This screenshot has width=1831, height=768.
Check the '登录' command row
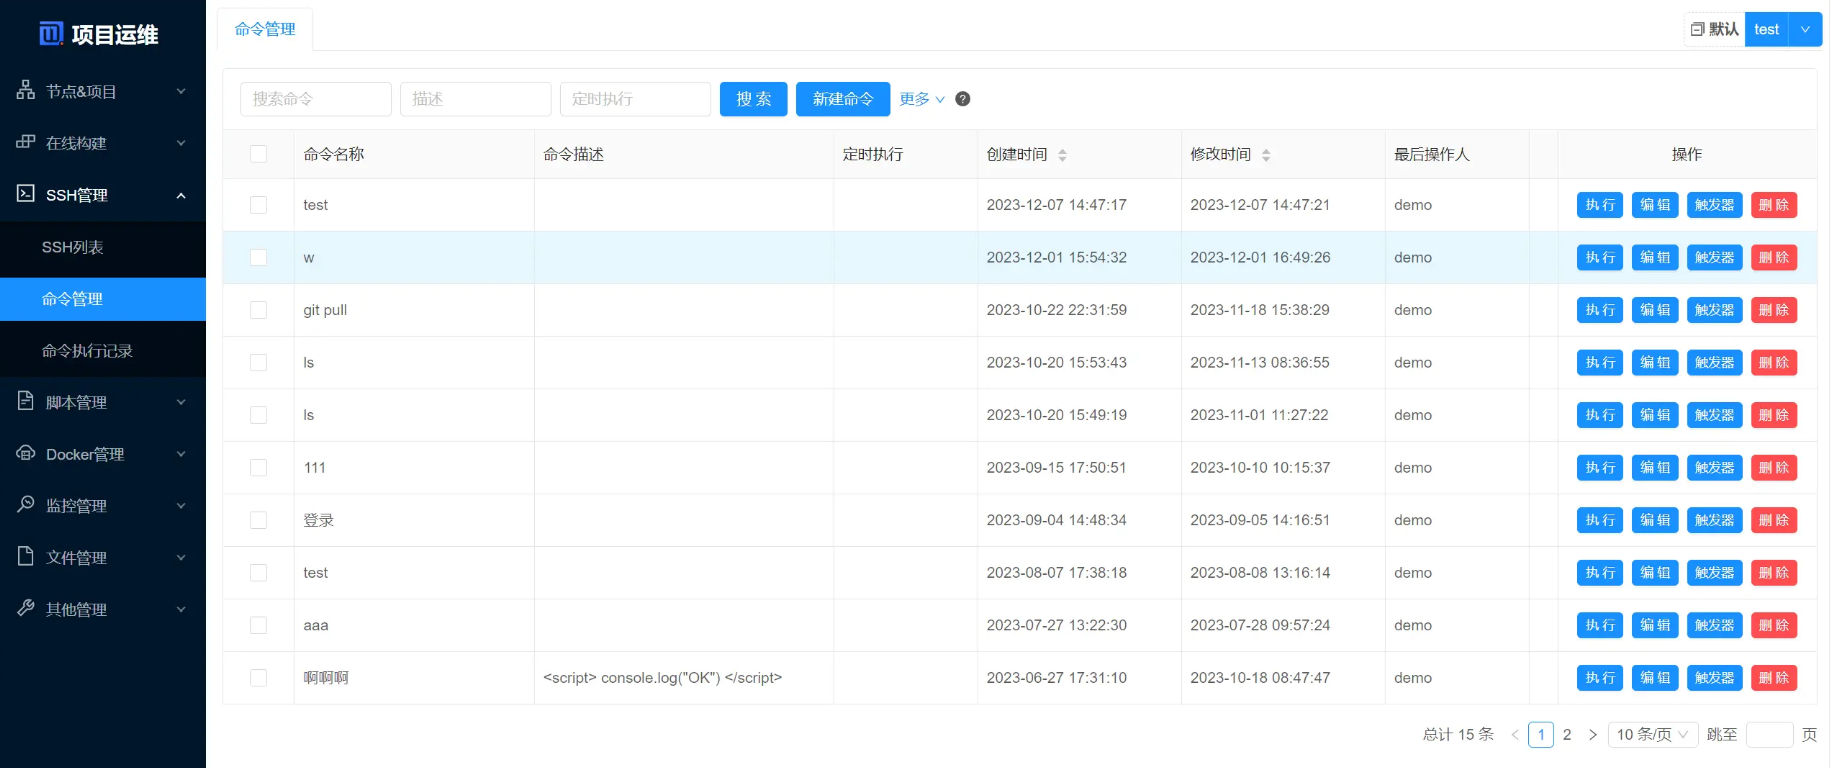(259, 520)
